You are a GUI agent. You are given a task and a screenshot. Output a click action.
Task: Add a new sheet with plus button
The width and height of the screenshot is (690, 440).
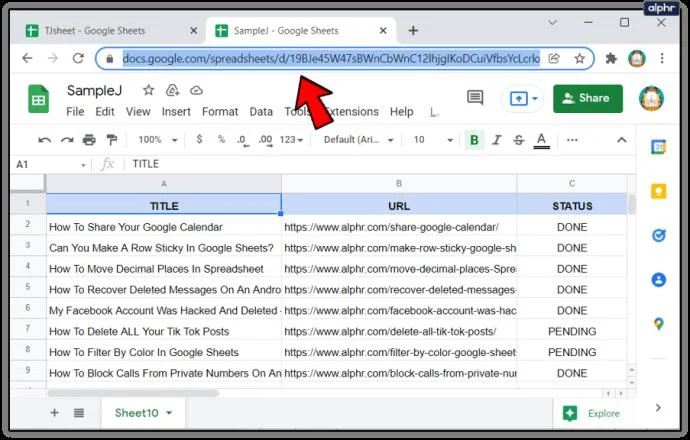coord(55,413)
